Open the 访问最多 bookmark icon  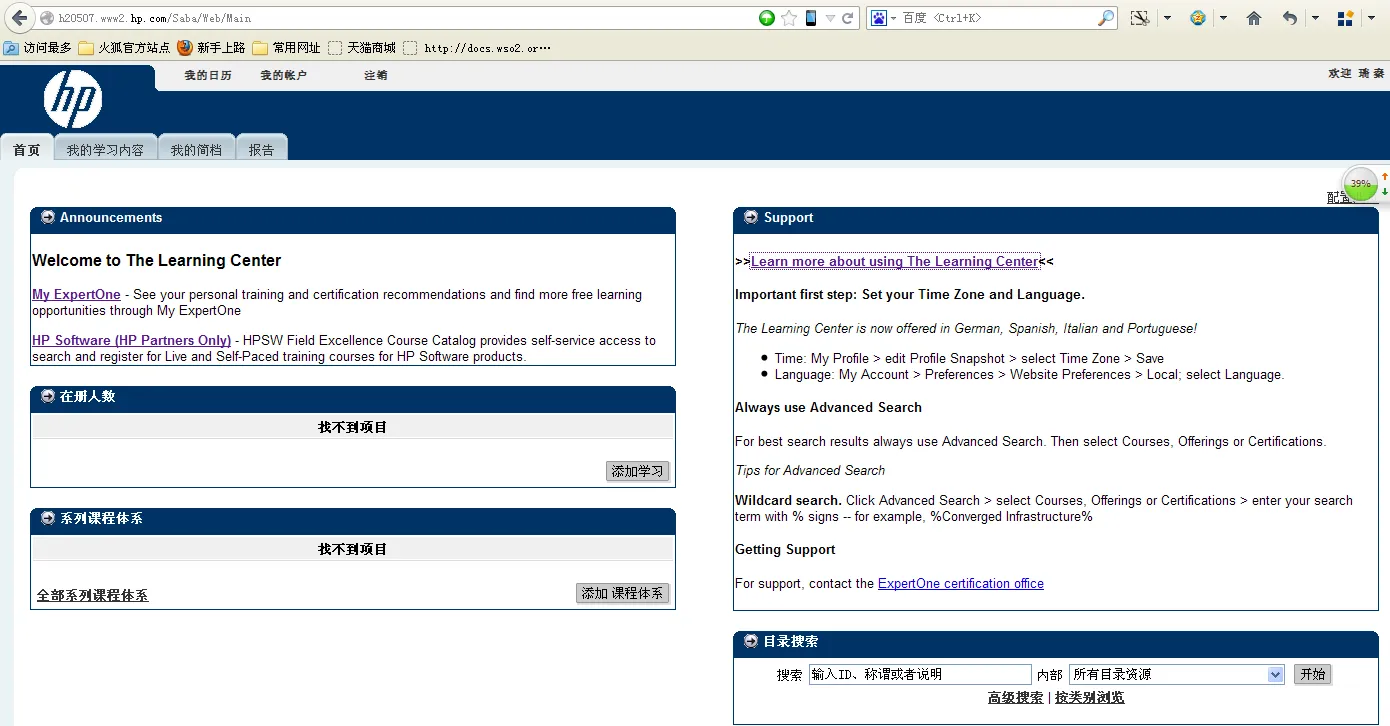tap(10, 48)
